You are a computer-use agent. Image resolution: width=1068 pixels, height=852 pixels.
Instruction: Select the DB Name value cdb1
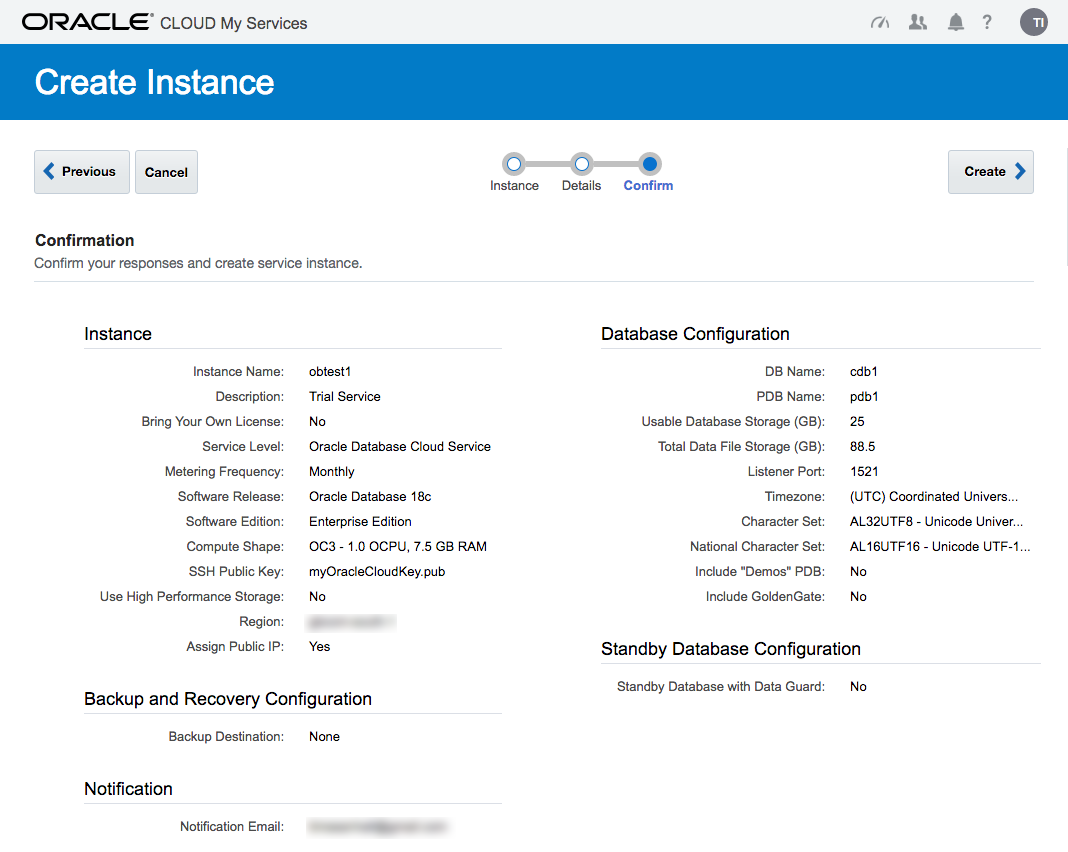(x=864, y=372)
